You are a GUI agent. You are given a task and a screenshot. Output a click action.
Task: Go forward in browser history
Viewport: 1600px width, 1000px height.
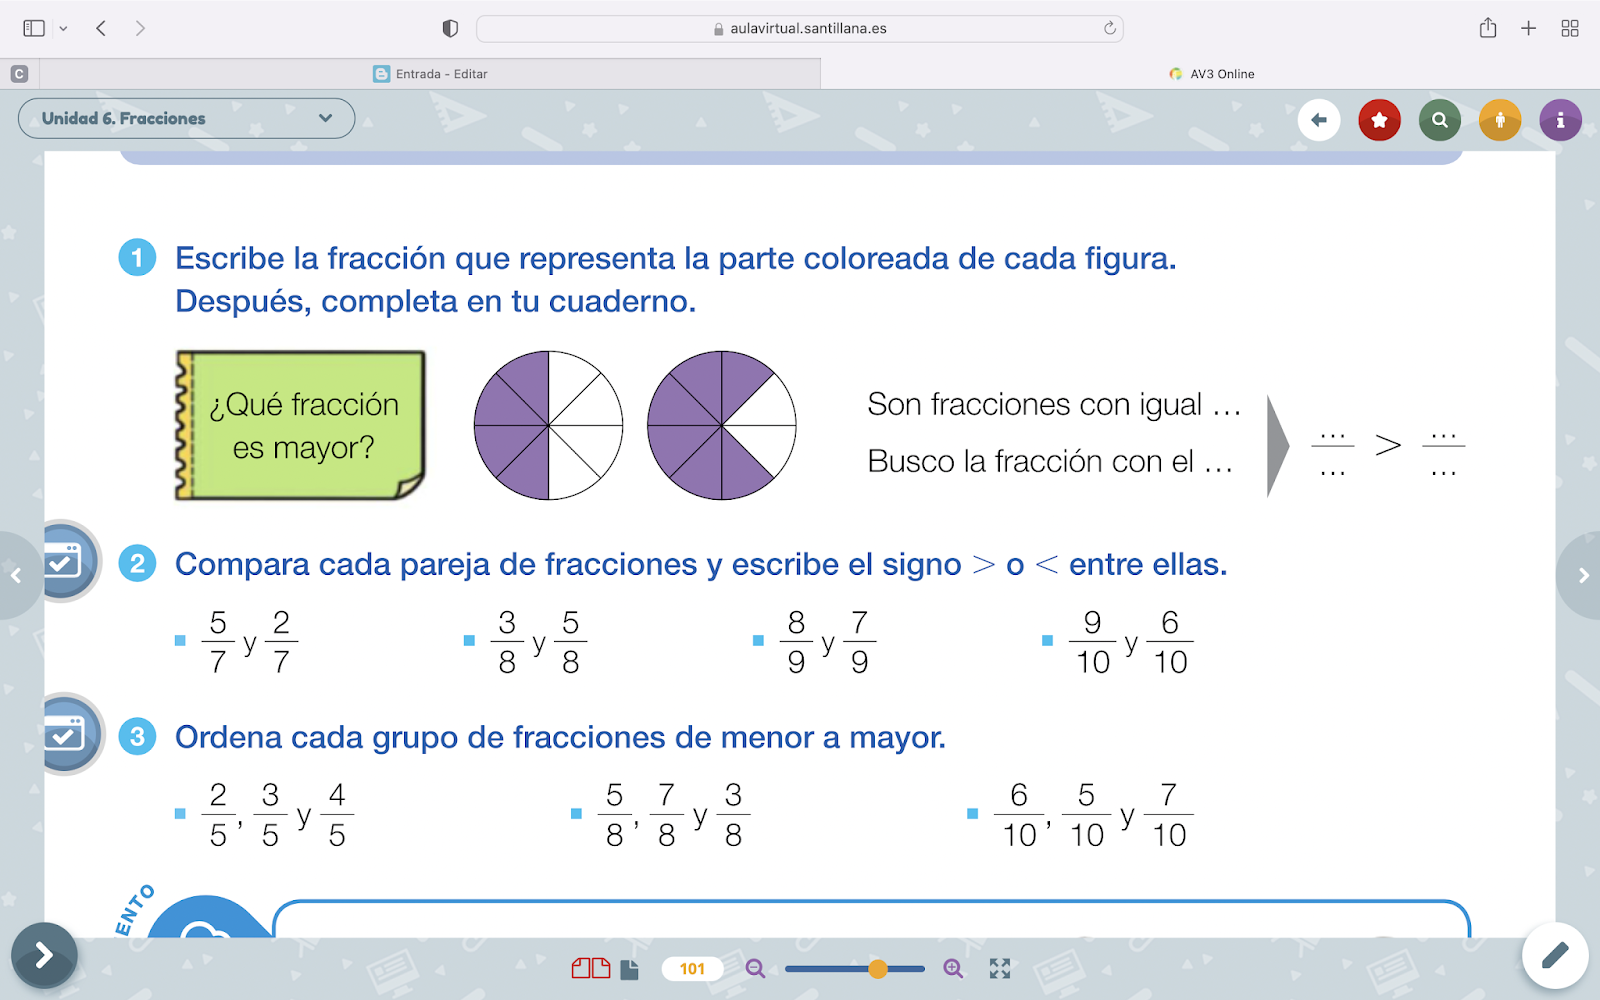(x=140, y=28)
